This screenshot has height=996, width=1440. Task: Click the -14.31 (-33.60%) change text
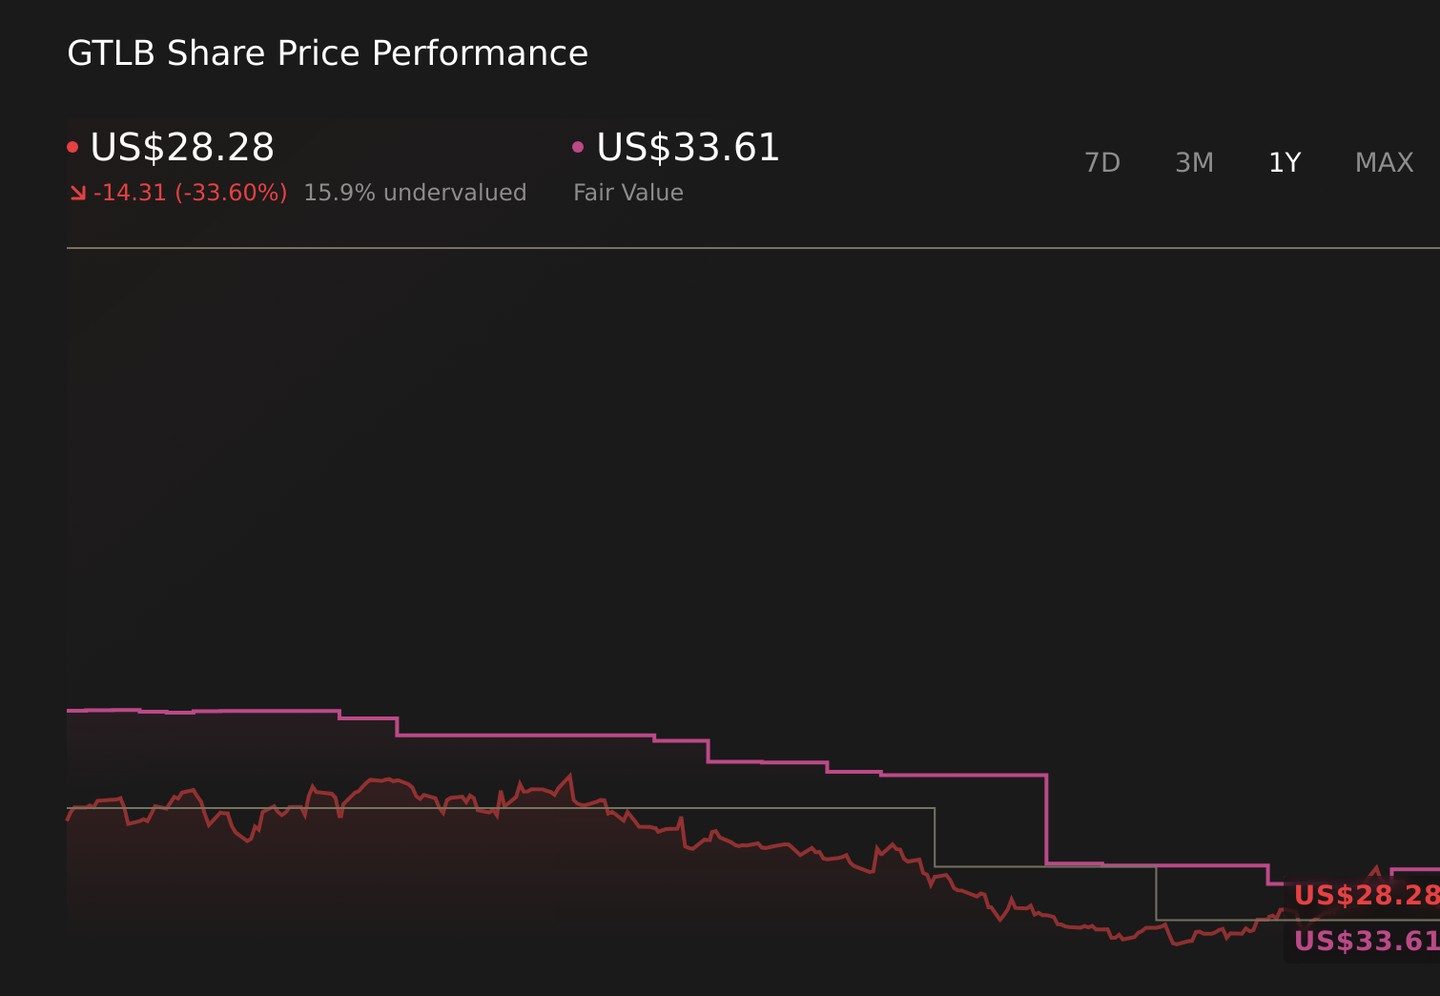pyautogui.click(x=190, y=193)
